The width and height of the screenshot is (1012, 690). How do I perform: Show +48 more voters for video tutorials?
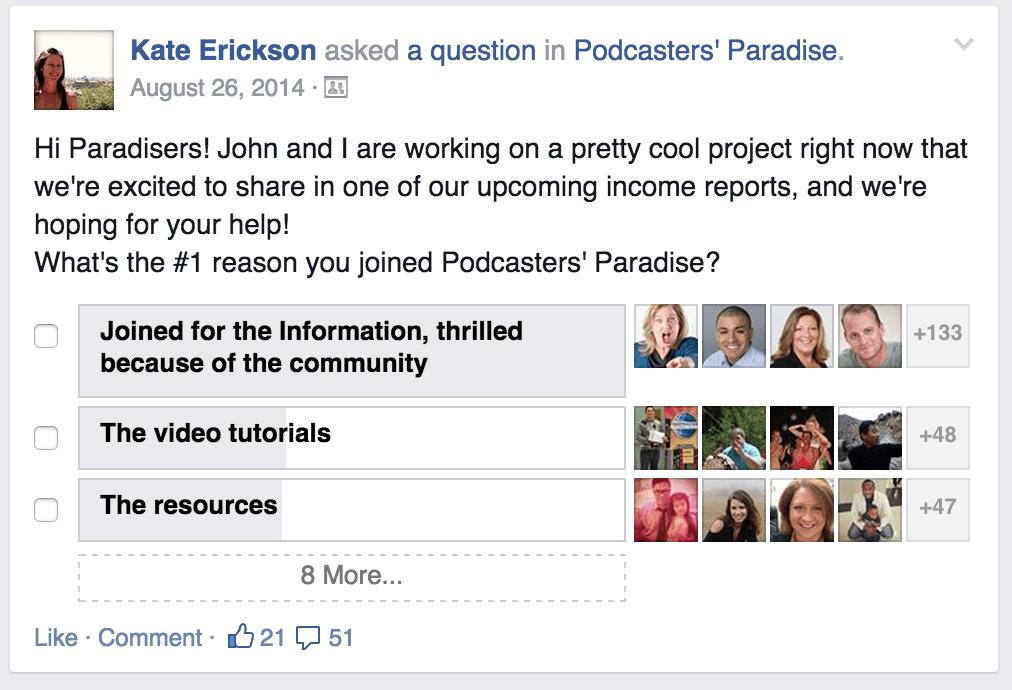(938, 438)
